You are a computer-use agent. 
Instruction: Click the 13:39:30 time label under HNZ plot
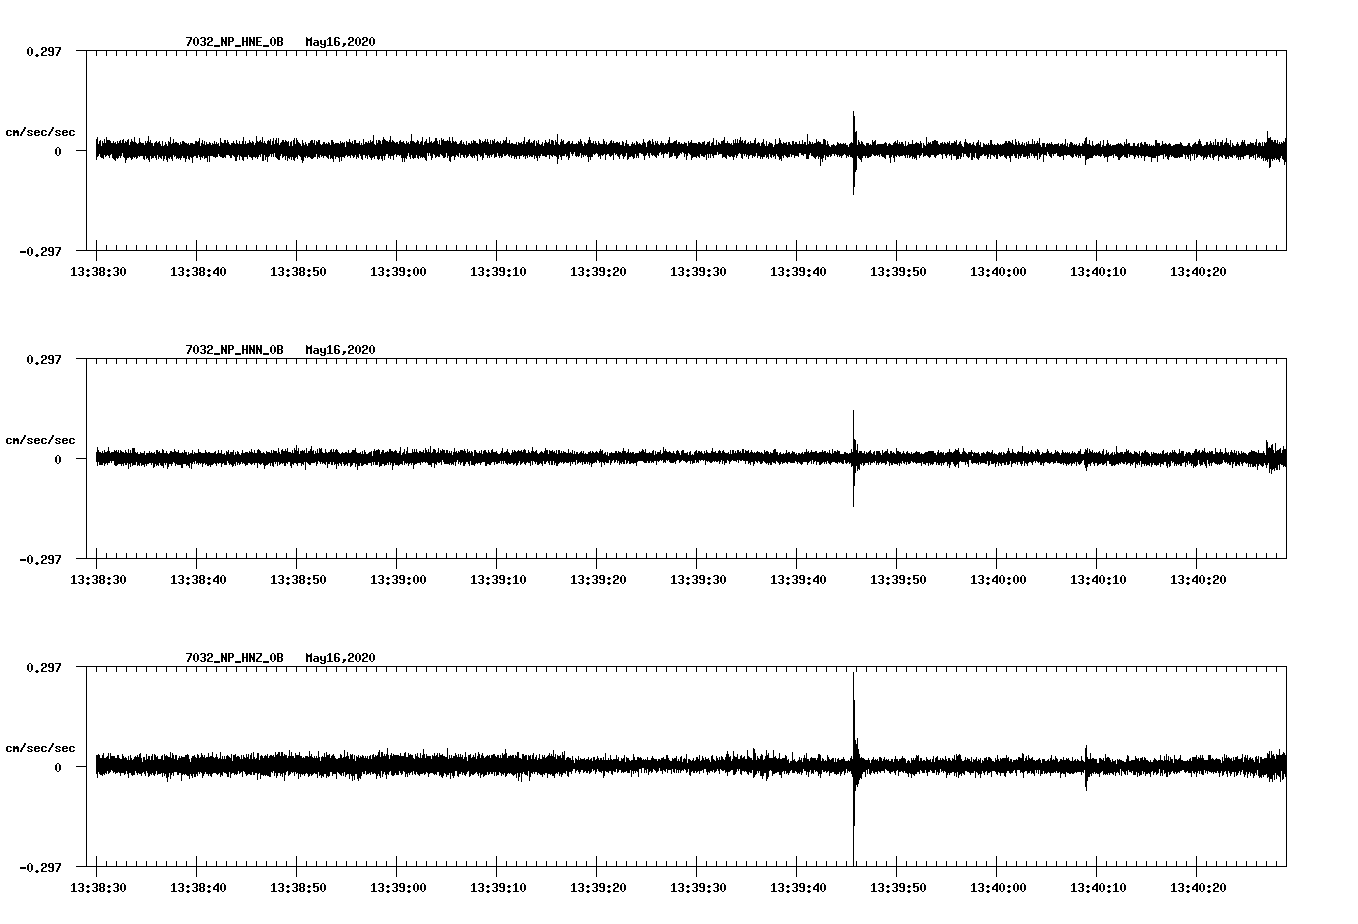pyautogui.click(x=698, y=888)
